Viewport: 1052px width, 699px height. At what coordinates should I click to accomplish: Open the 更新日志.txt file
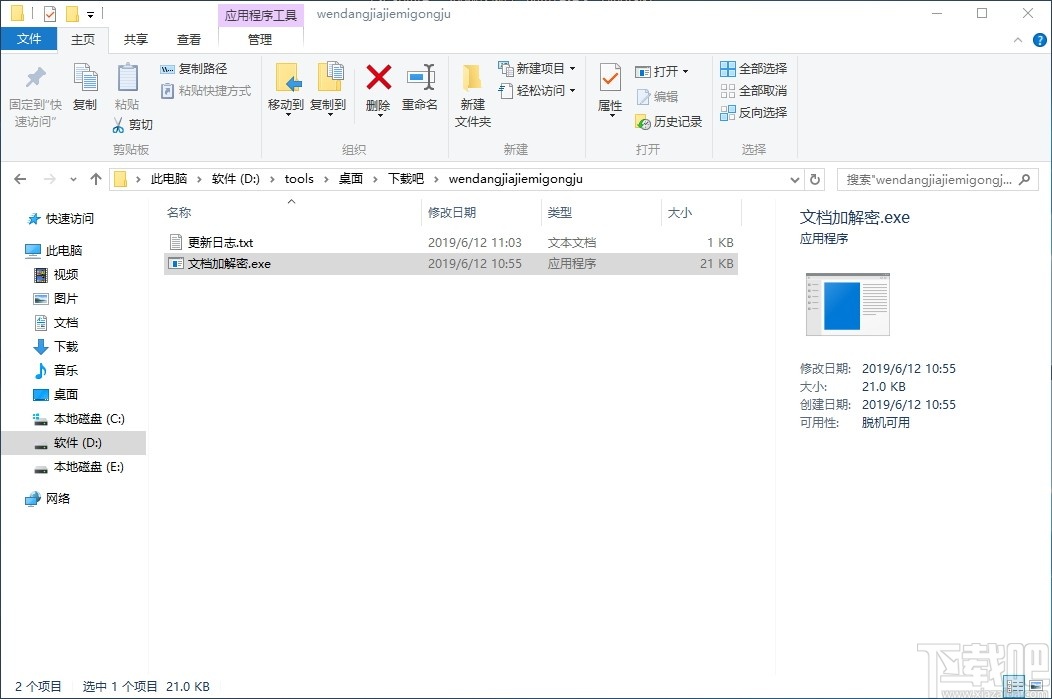coord(220,241)
